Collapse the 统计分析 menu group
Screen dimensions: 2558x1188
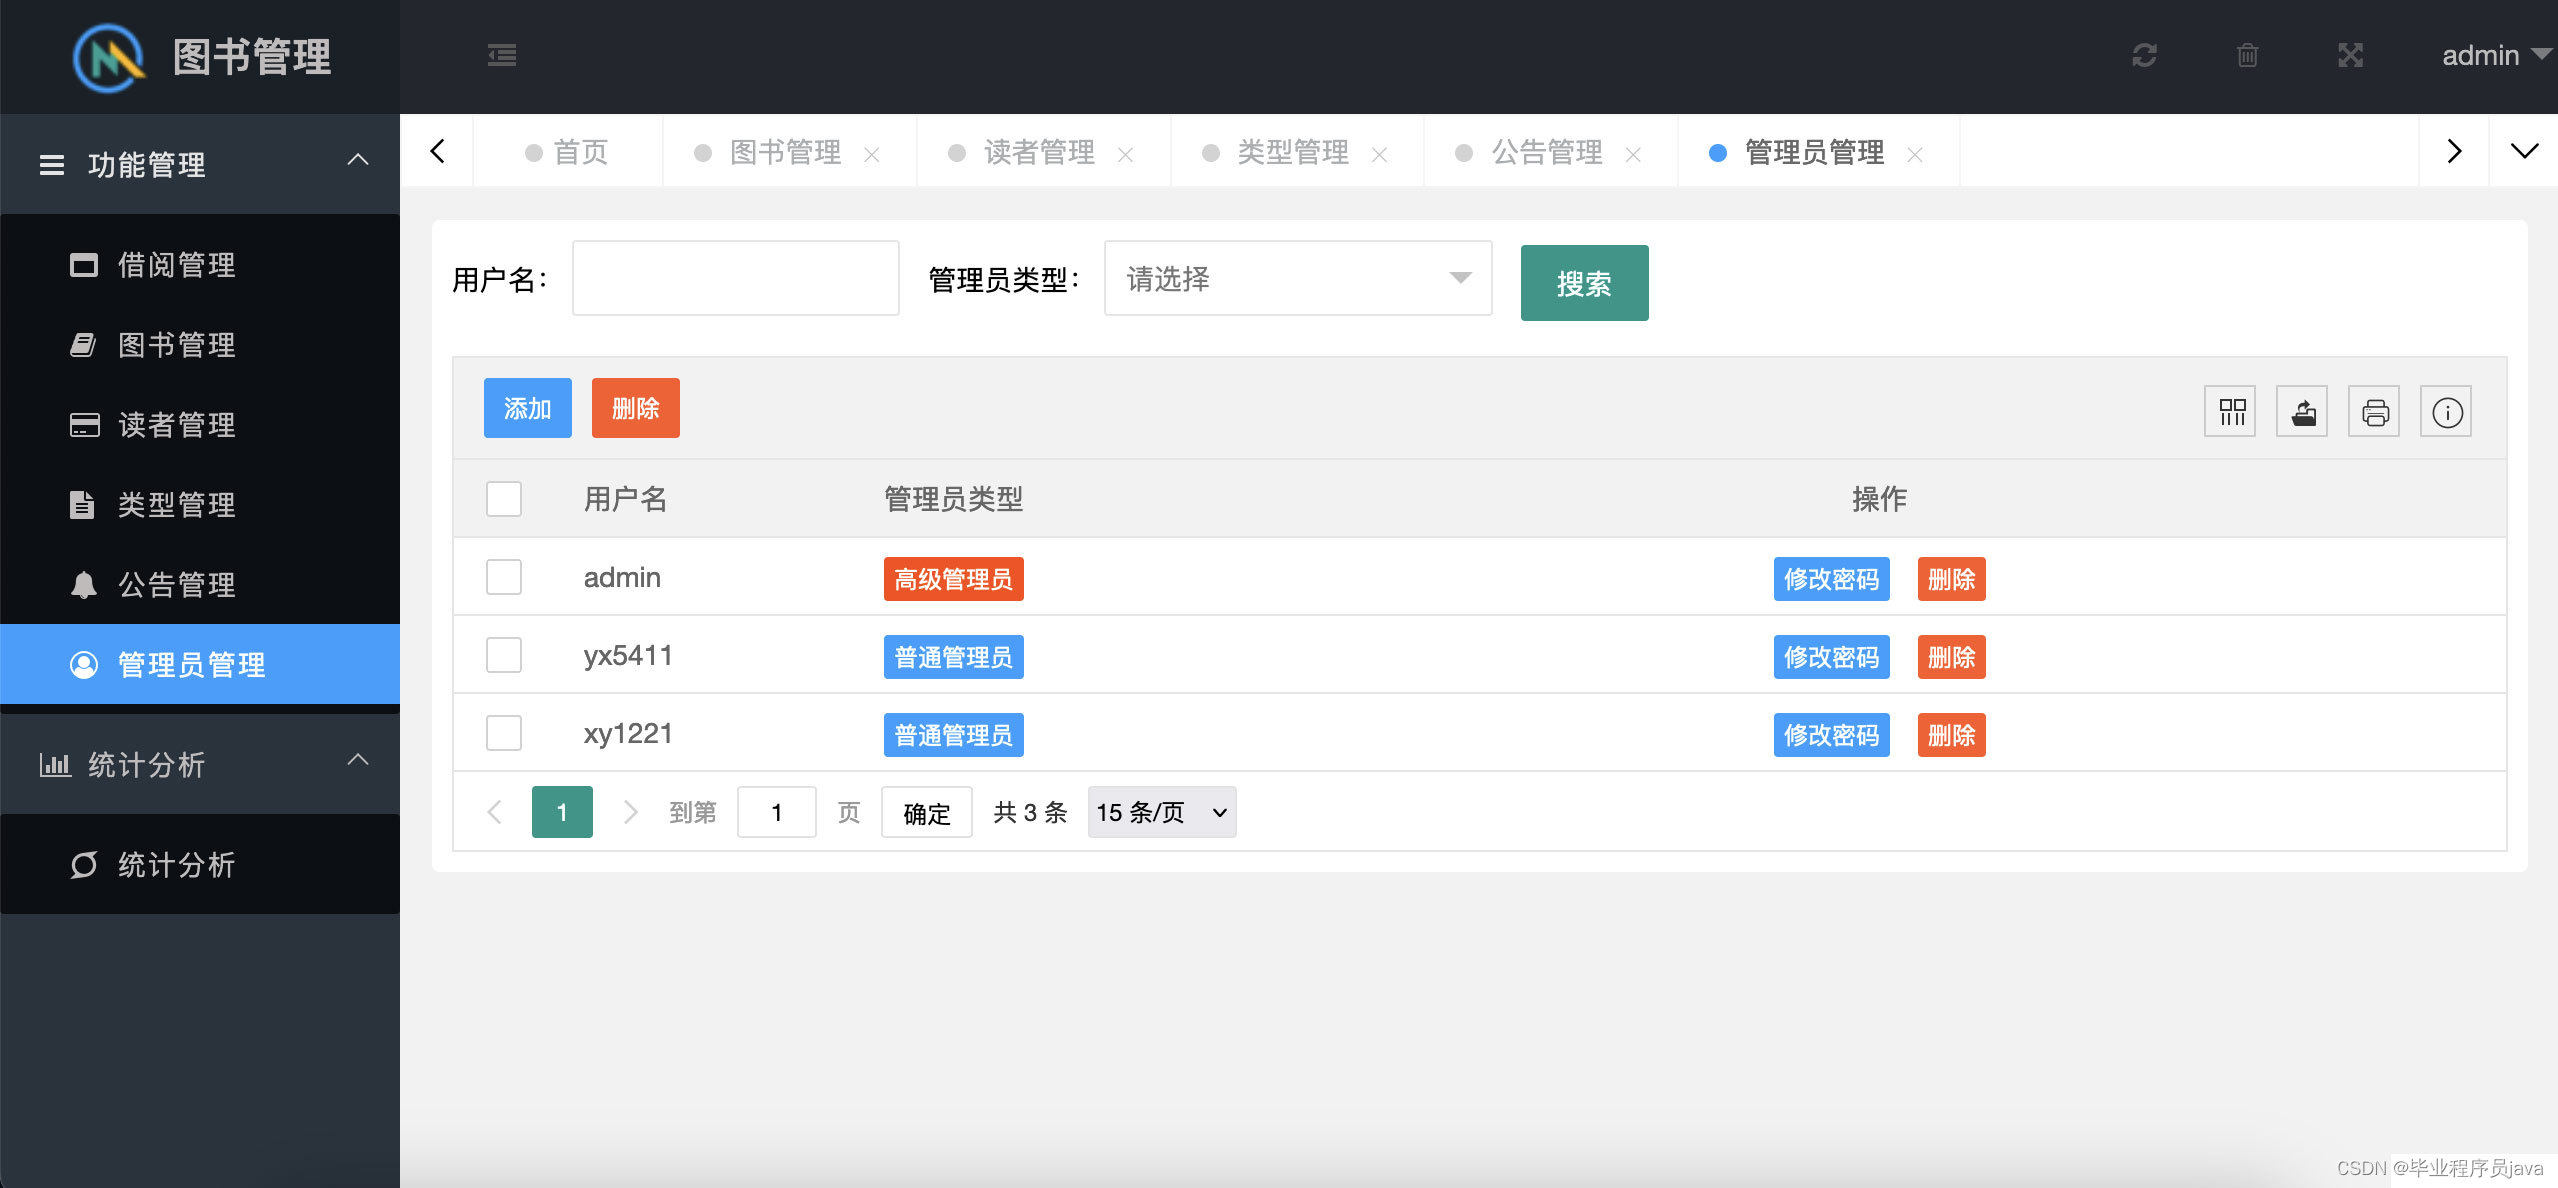[200, 764]
